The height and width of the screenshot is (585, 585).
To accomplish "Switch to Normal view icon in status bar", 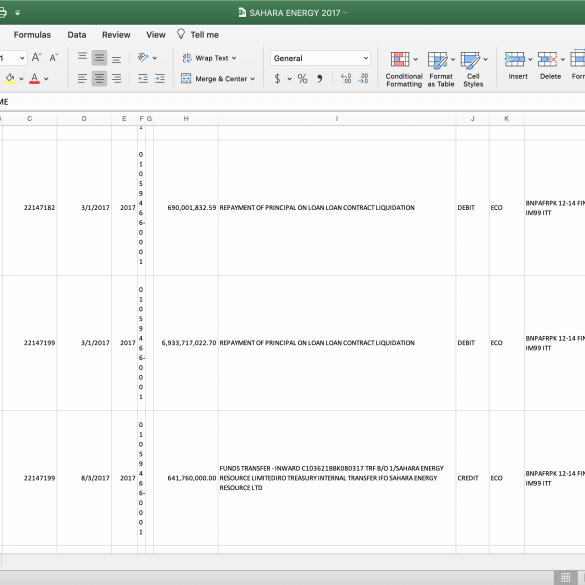I will (566, 577).
